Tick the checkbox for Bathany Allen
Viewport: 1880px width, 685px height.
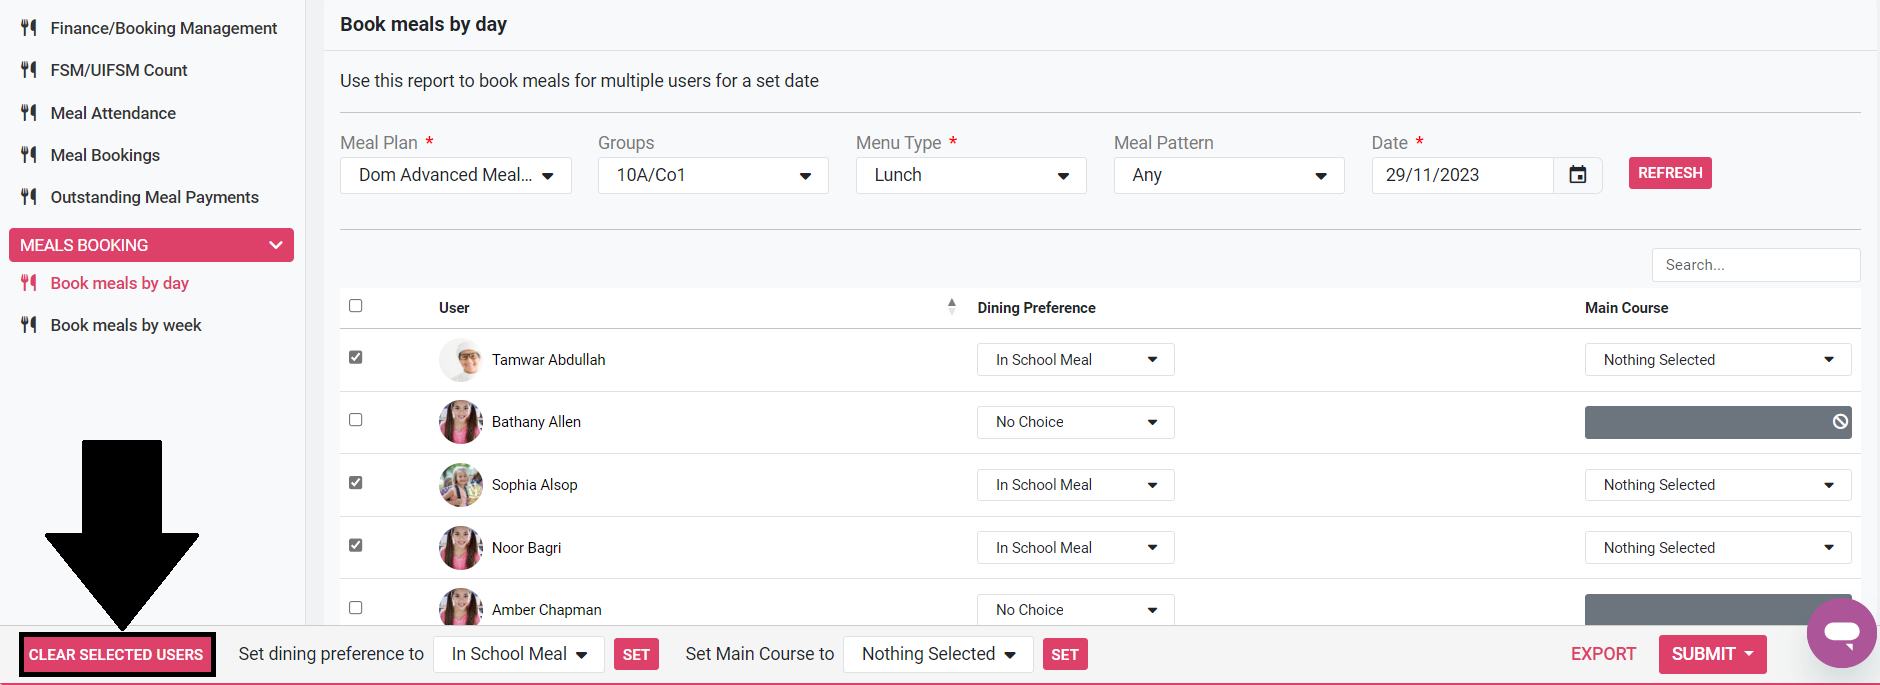[x=355, y=420]
